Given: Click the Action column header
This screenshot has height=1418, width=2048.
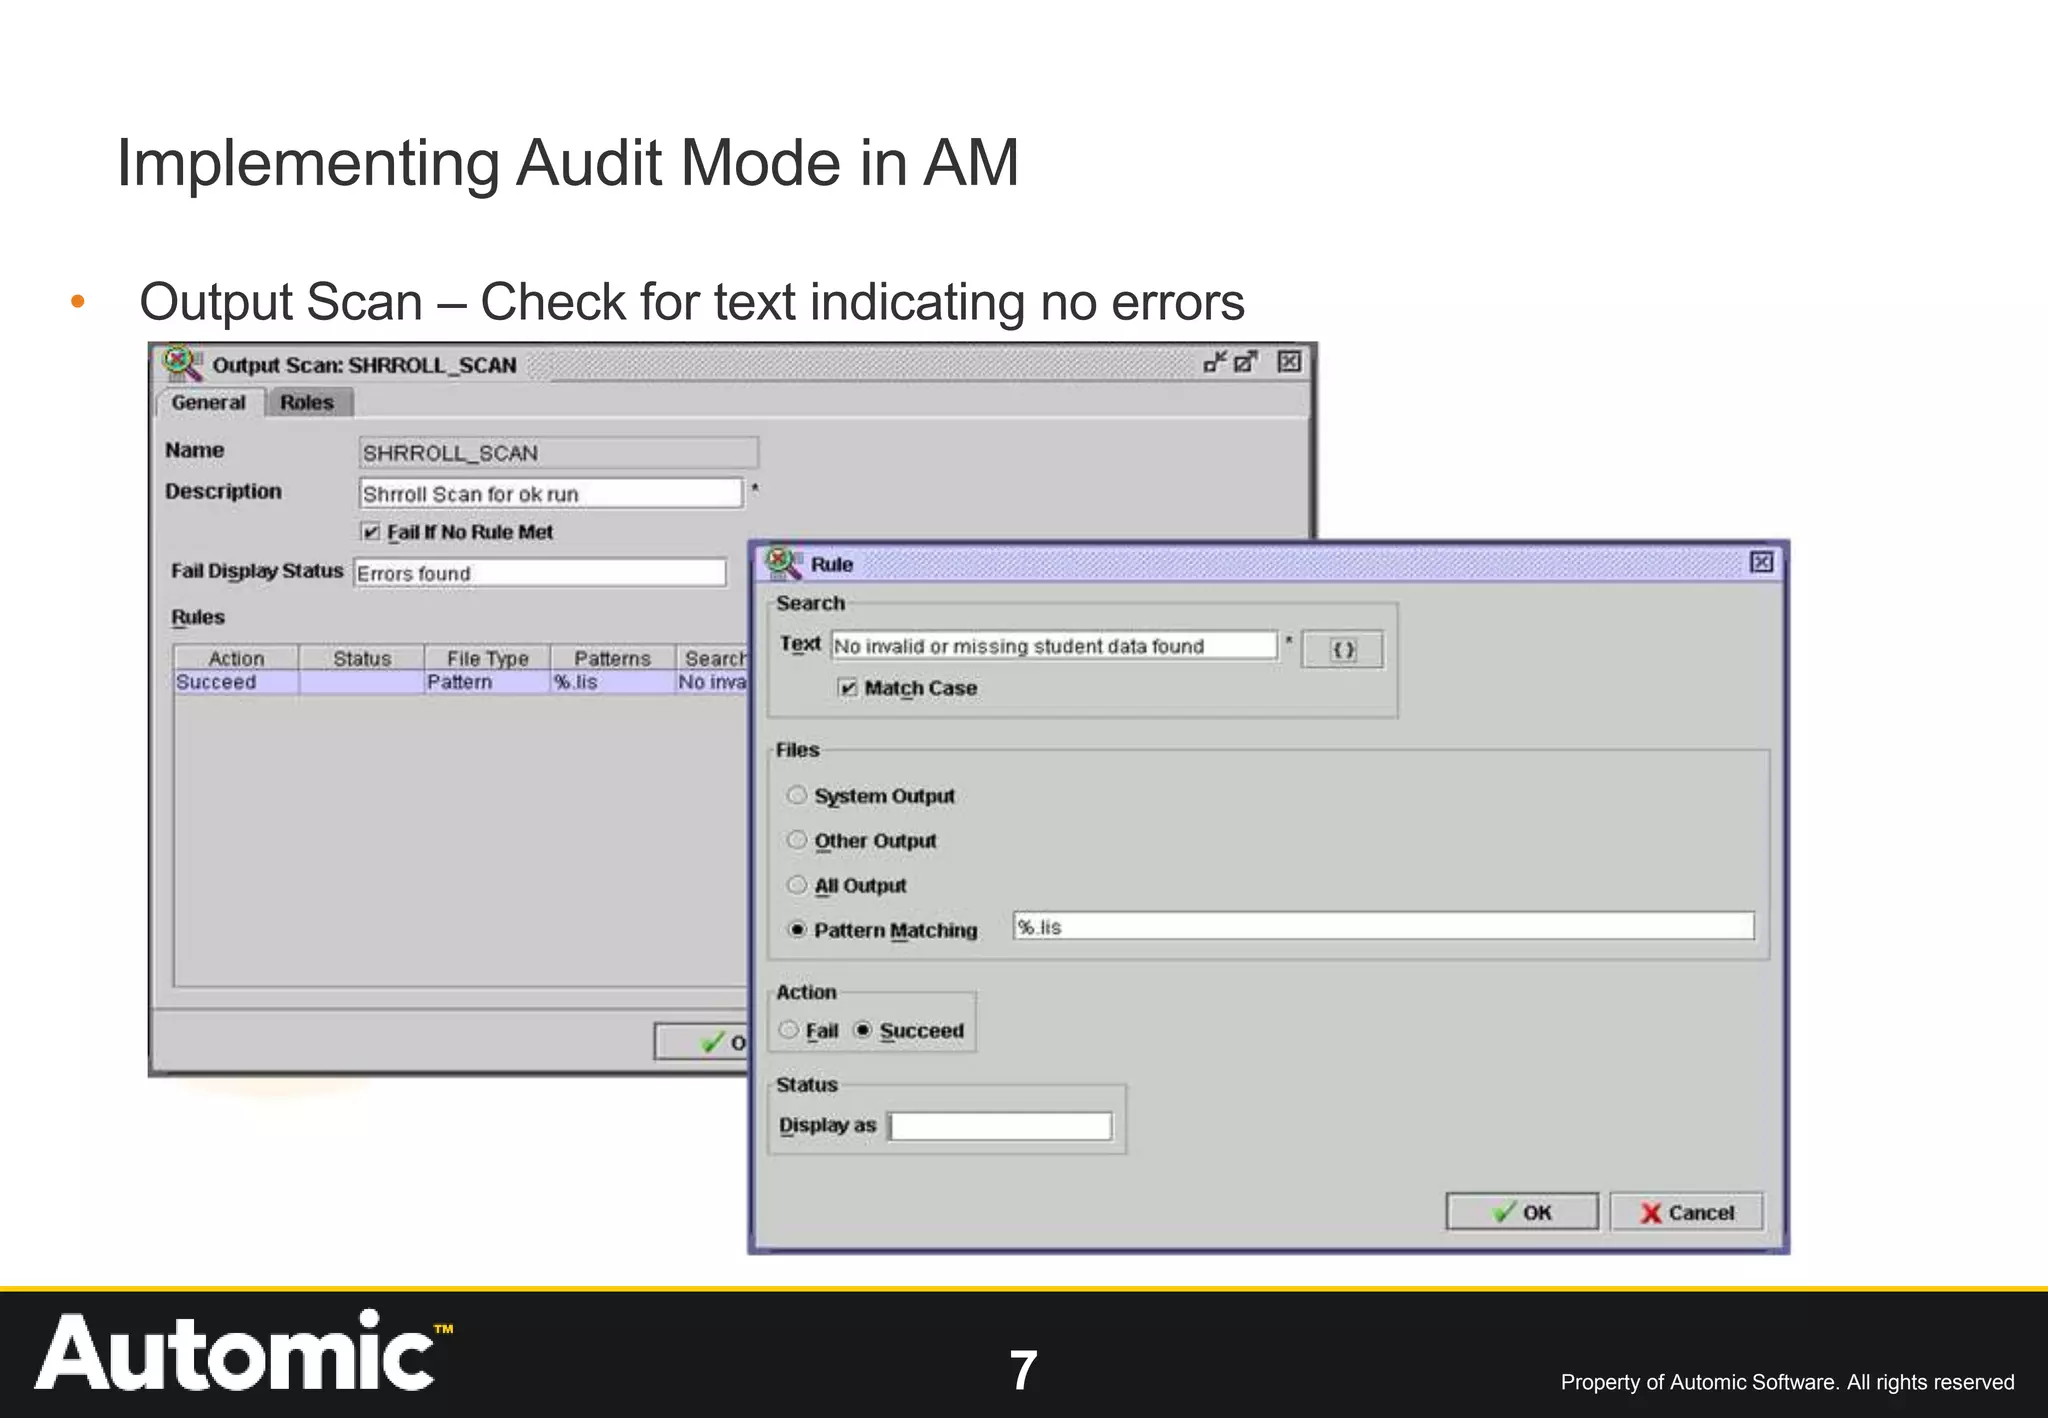Looking at the screenshot, I should tap(236, 658).
